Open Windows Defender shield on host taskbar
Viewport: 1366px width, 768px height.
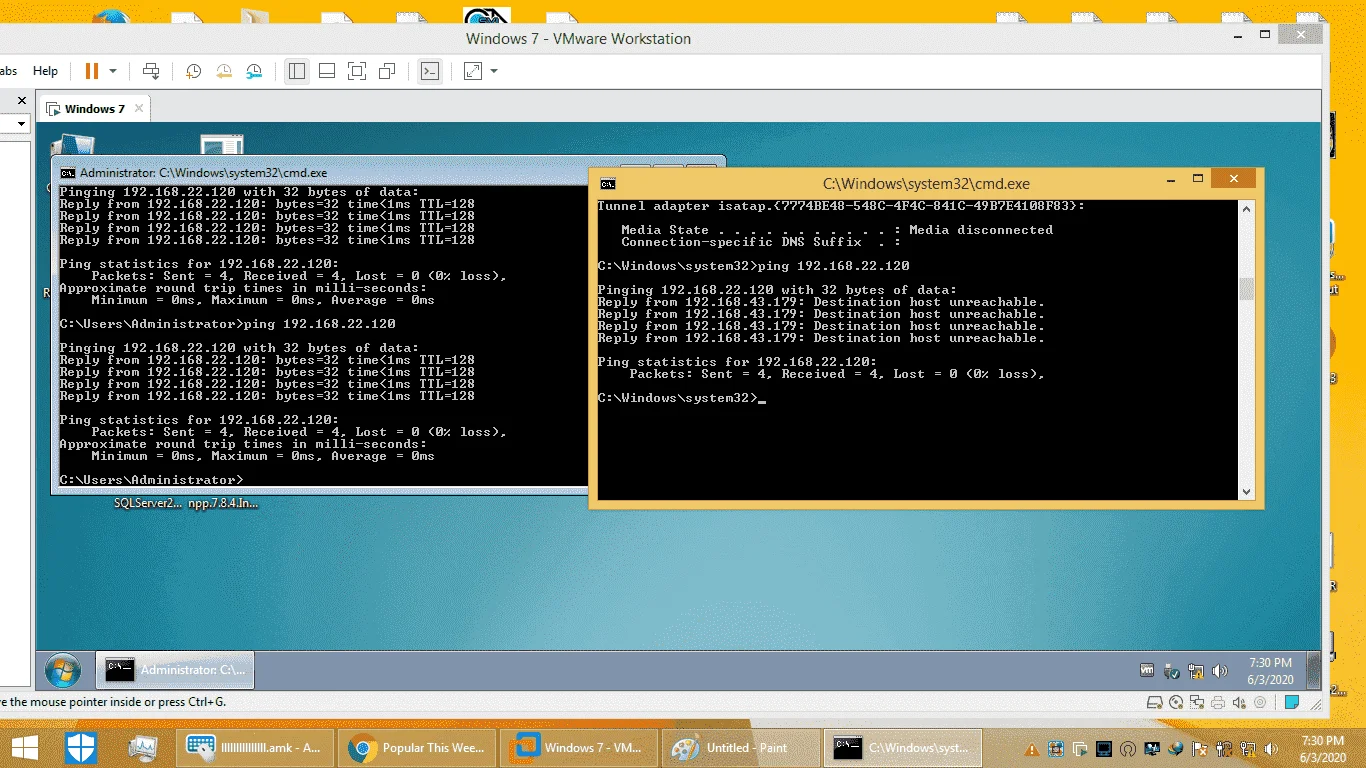coord(81,747)
